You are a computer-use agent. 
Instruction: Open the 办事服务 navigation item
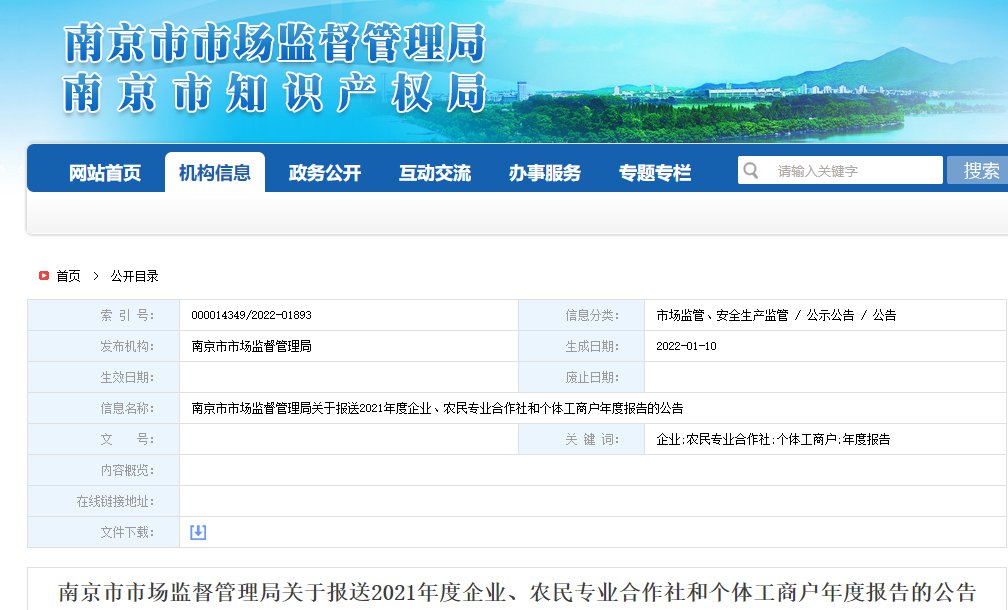click(x=545, y=173)
